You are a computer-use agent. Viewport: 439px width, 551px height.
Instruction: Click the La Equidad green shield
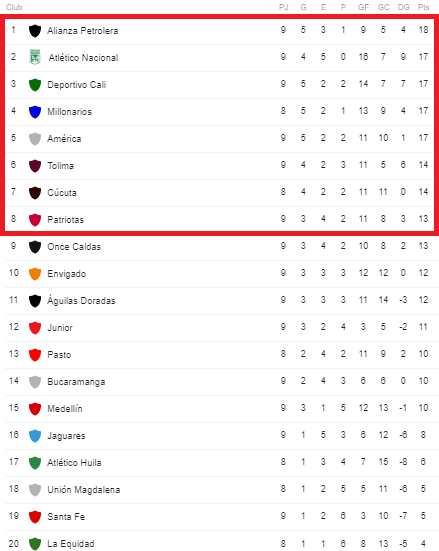pyautogui.click(x=35, y=544)
